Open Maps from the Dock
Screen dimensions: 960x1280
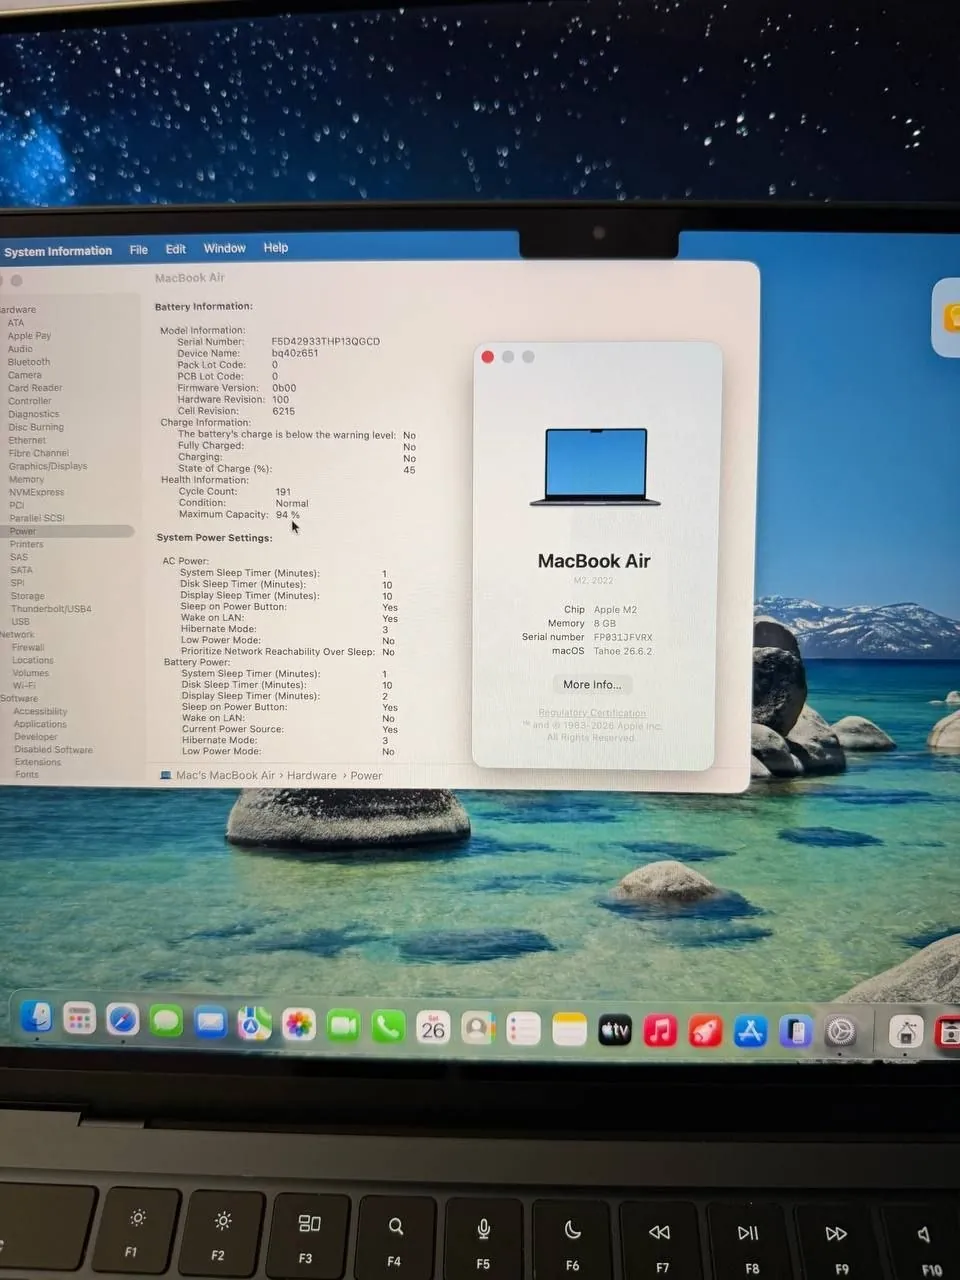(254, 1023)
